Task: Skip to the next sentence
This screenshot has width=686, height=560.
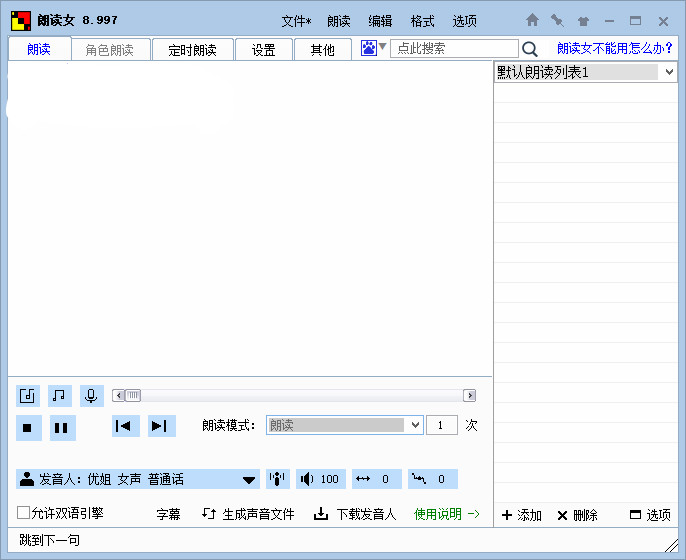Action: [160, 426]
